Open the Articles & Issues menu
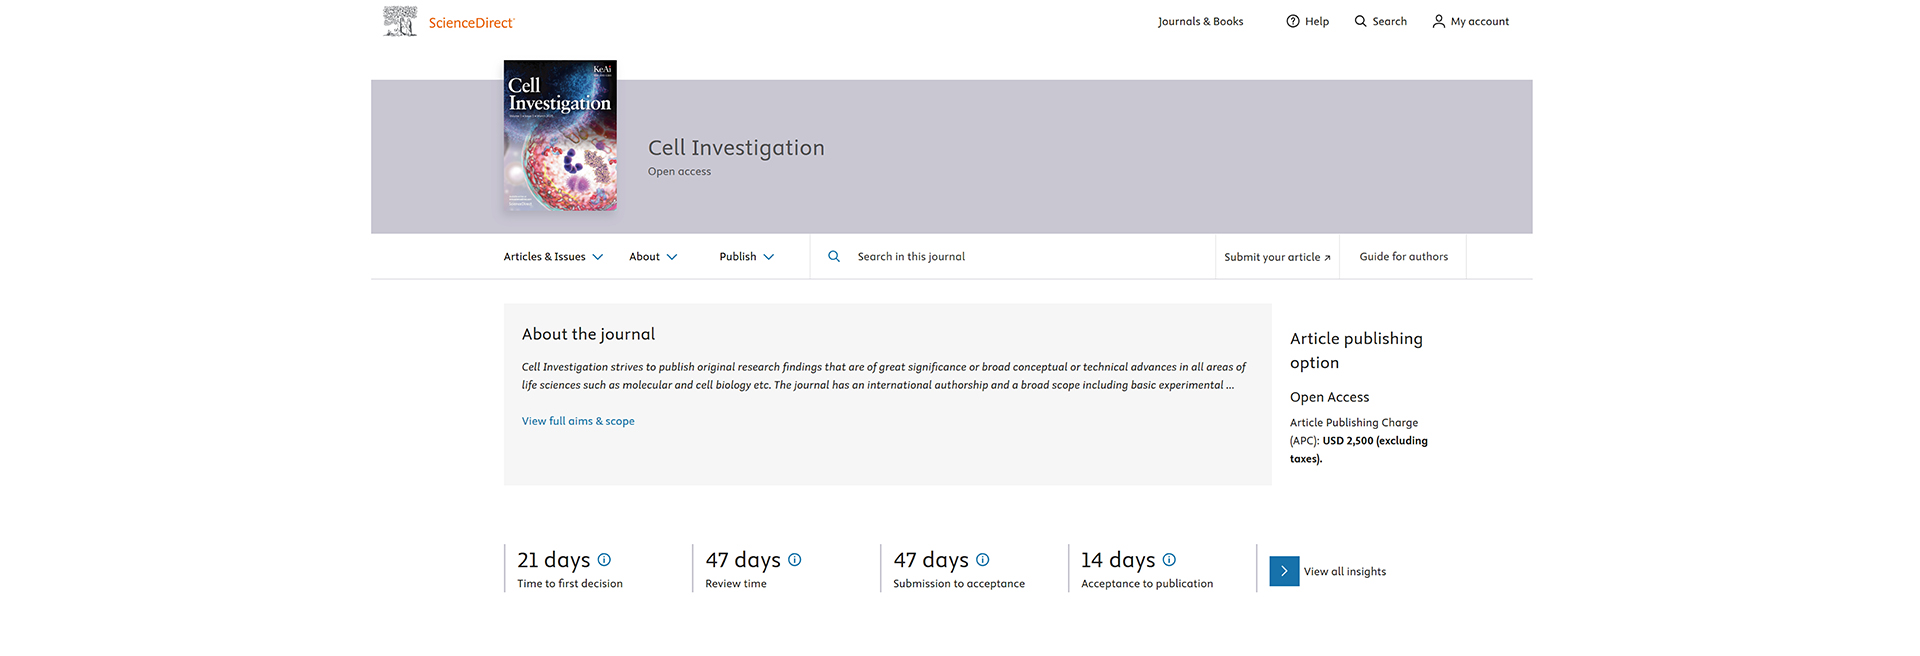Viewport: 1920px width, 656px height. 553,257
